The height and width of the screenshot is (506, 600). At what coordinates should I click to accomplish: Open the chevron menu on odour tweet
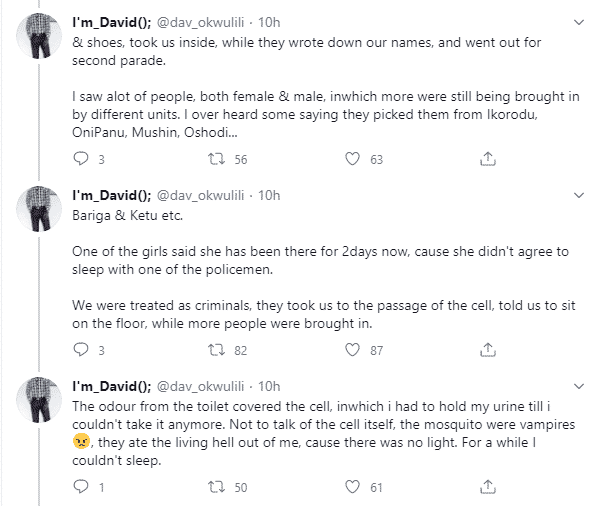coord(578,385)
